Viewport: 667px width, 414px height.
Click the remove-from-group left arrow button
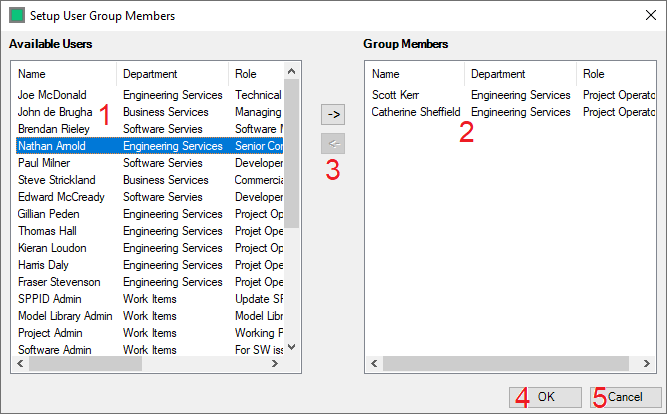333,144
